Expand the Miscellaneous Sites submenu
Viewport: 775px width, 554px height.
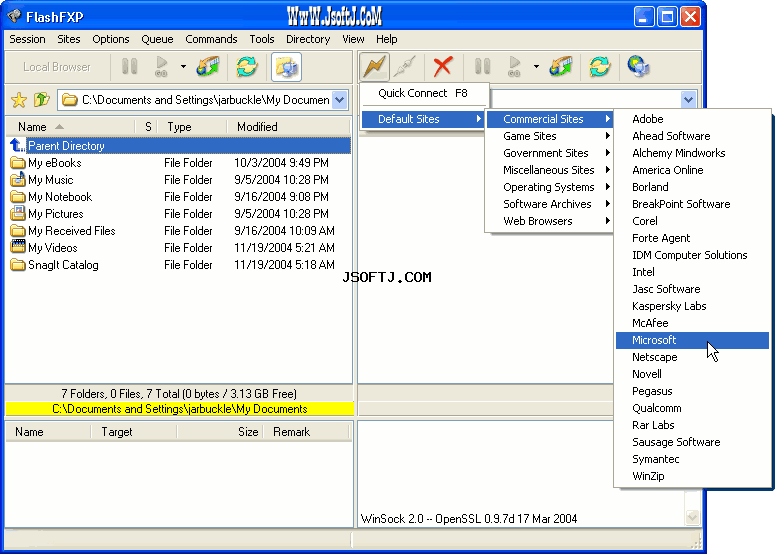549,170
